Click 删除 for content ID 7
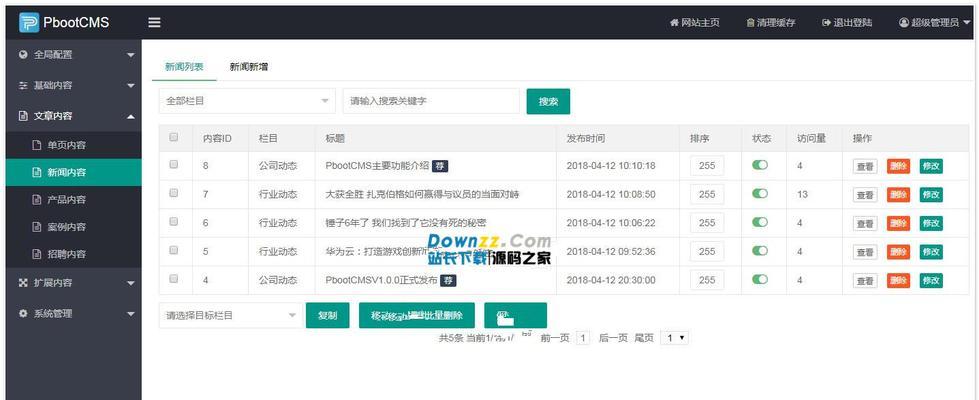 [898, 195]
